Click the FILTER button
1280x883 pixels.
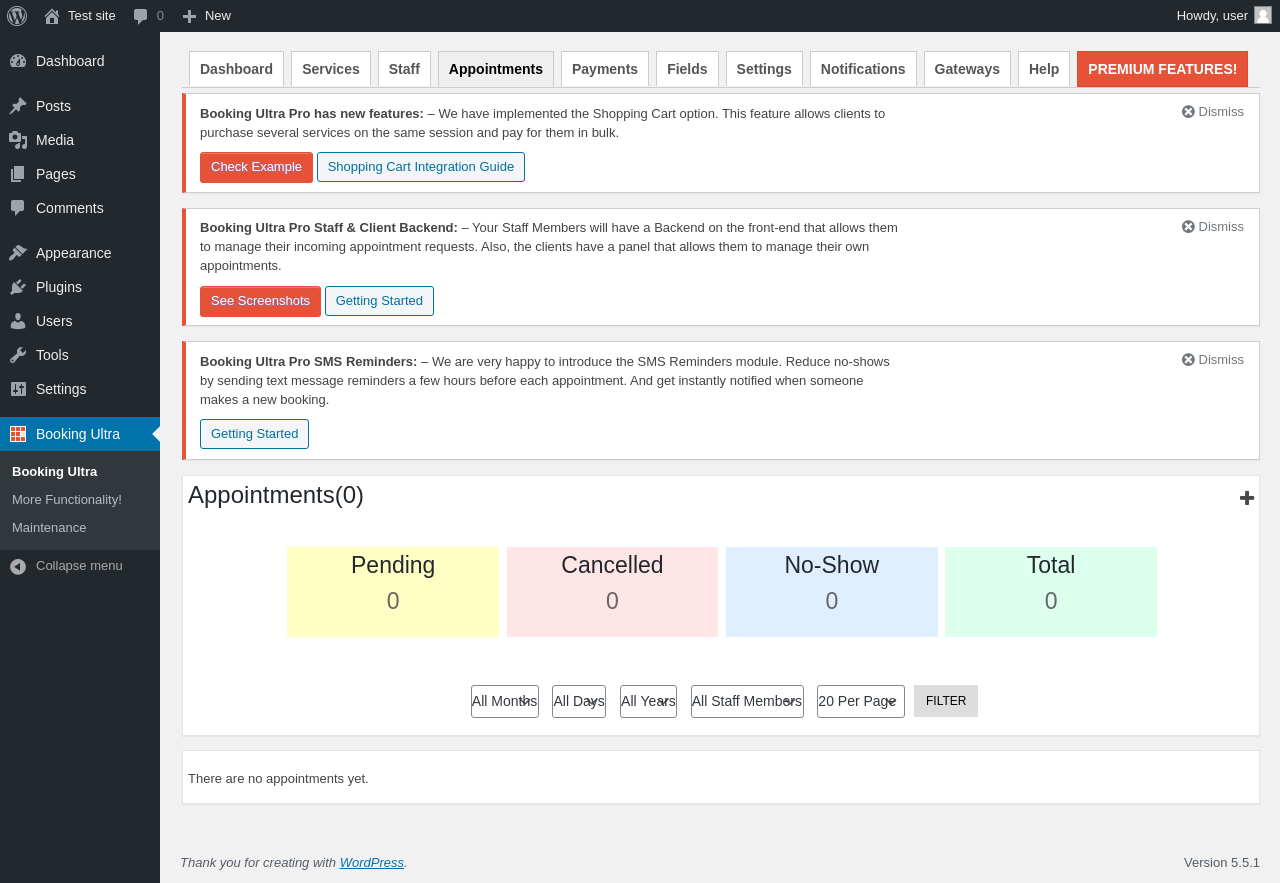click(x=946, y=701)
